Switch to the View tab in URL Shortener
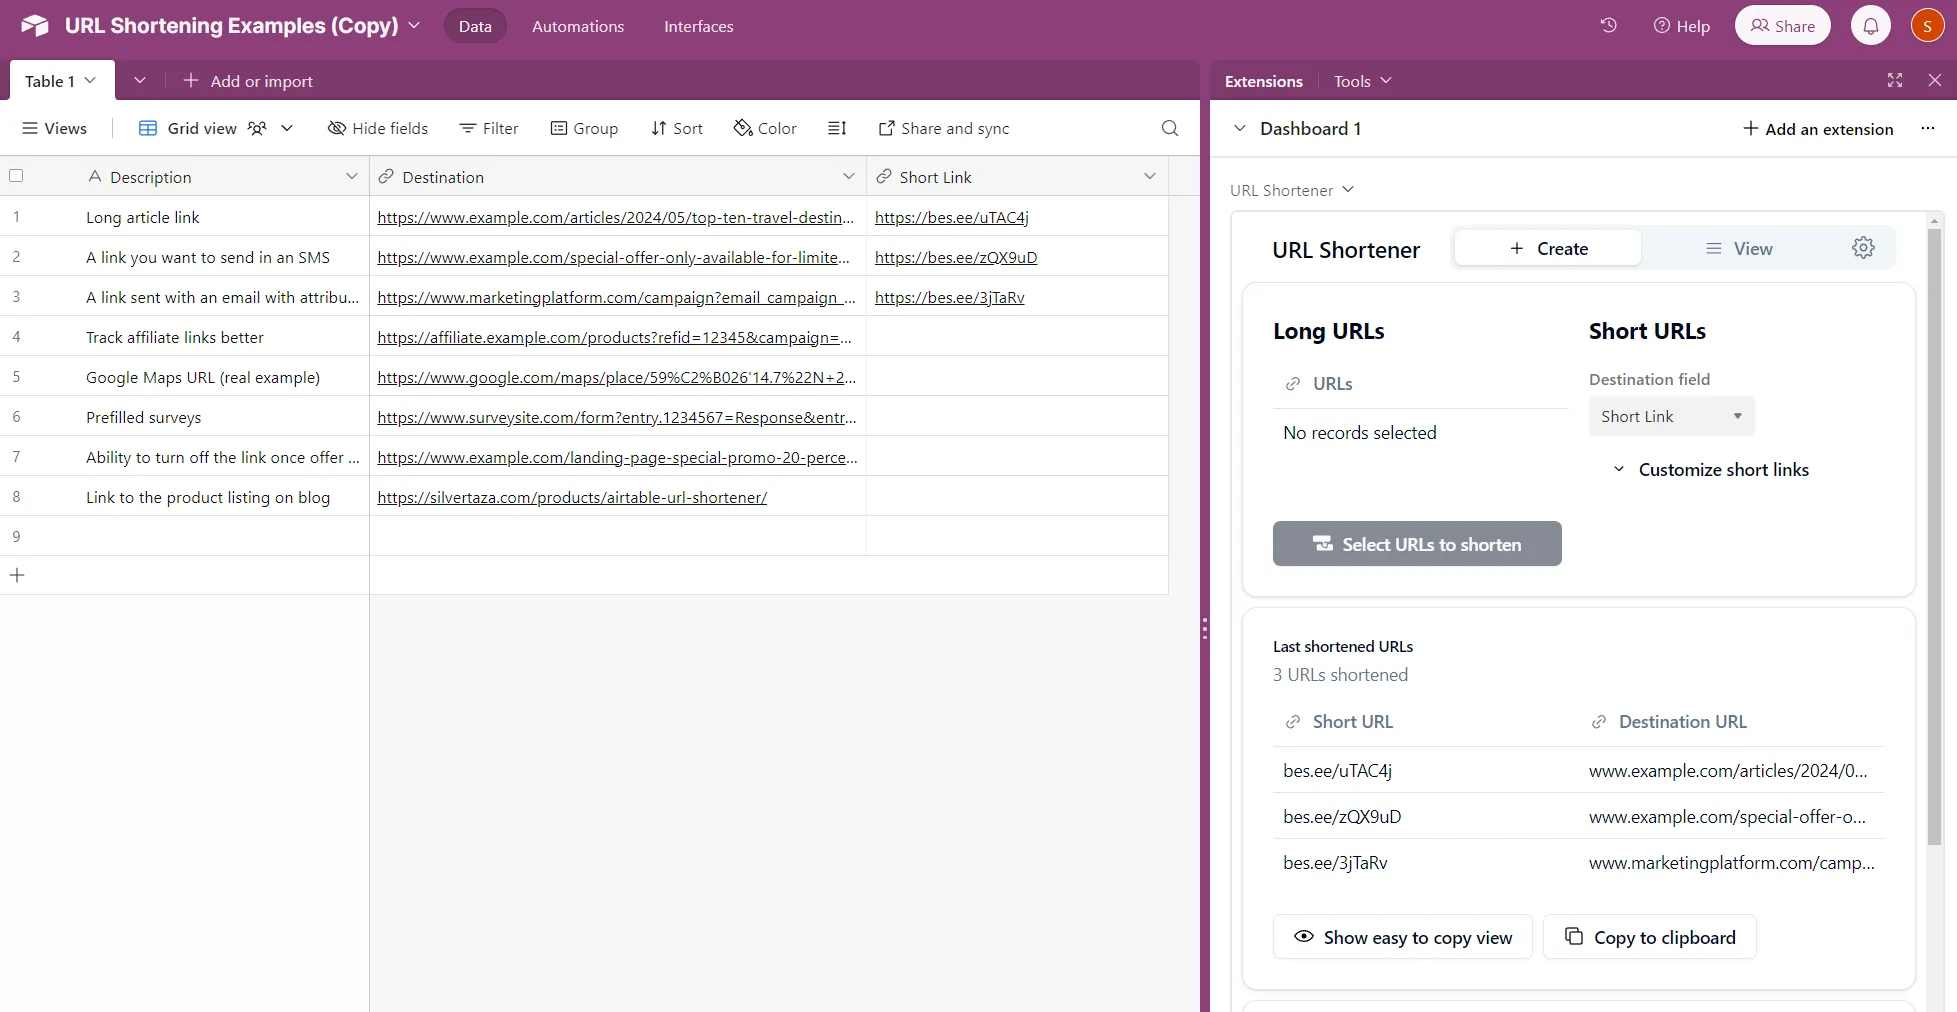This screenshot has width=1957, height=1012. (1739, 249)
